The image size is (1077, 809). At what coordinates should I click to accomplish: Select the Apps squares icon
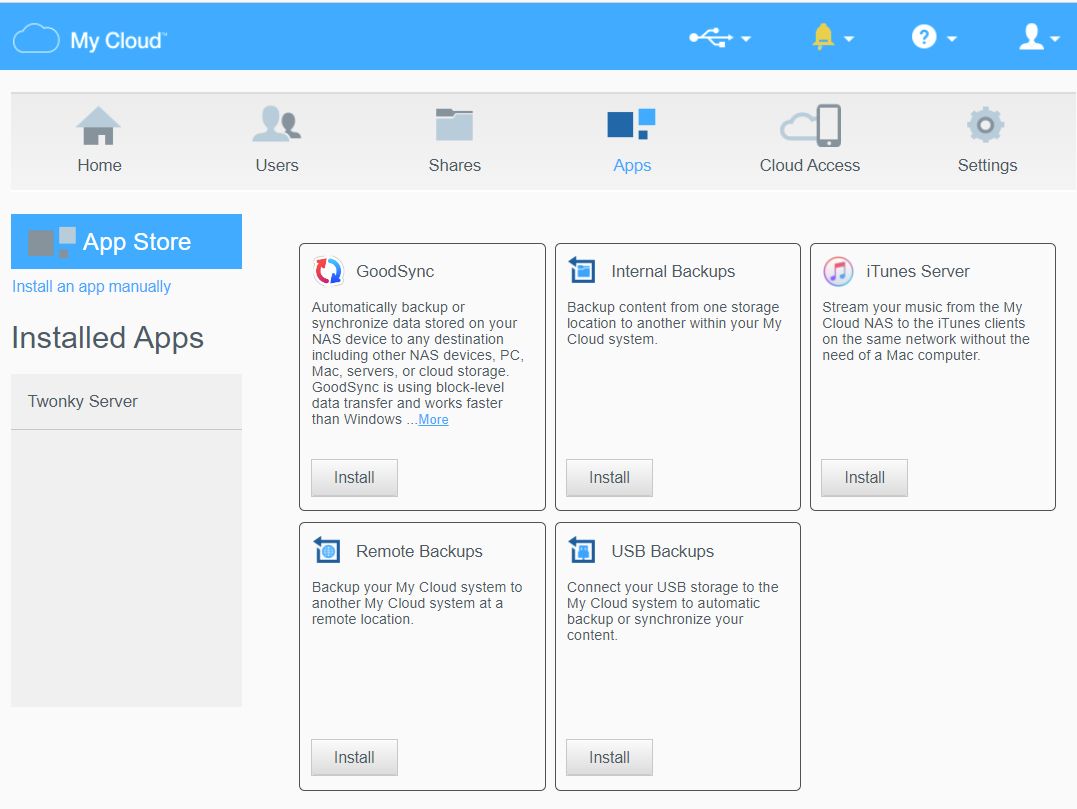[x=631, y=124]
